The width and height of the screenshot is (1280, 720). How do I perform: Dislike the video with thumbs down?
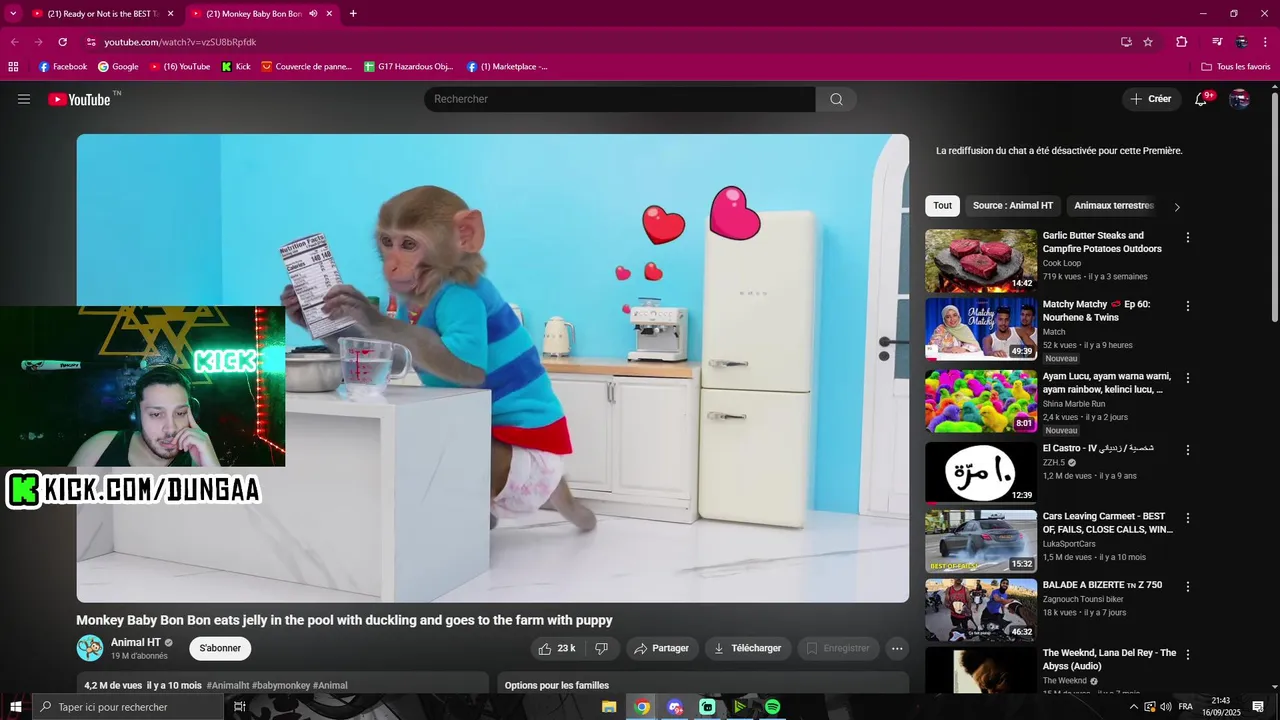601,648
